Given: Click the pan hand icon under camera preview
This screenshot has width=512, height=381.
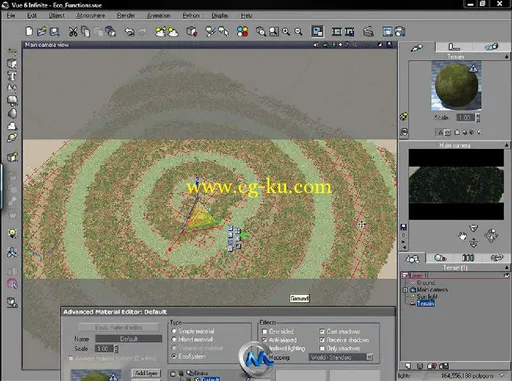Looking at the screenshot, I should (x=462, y=237).
